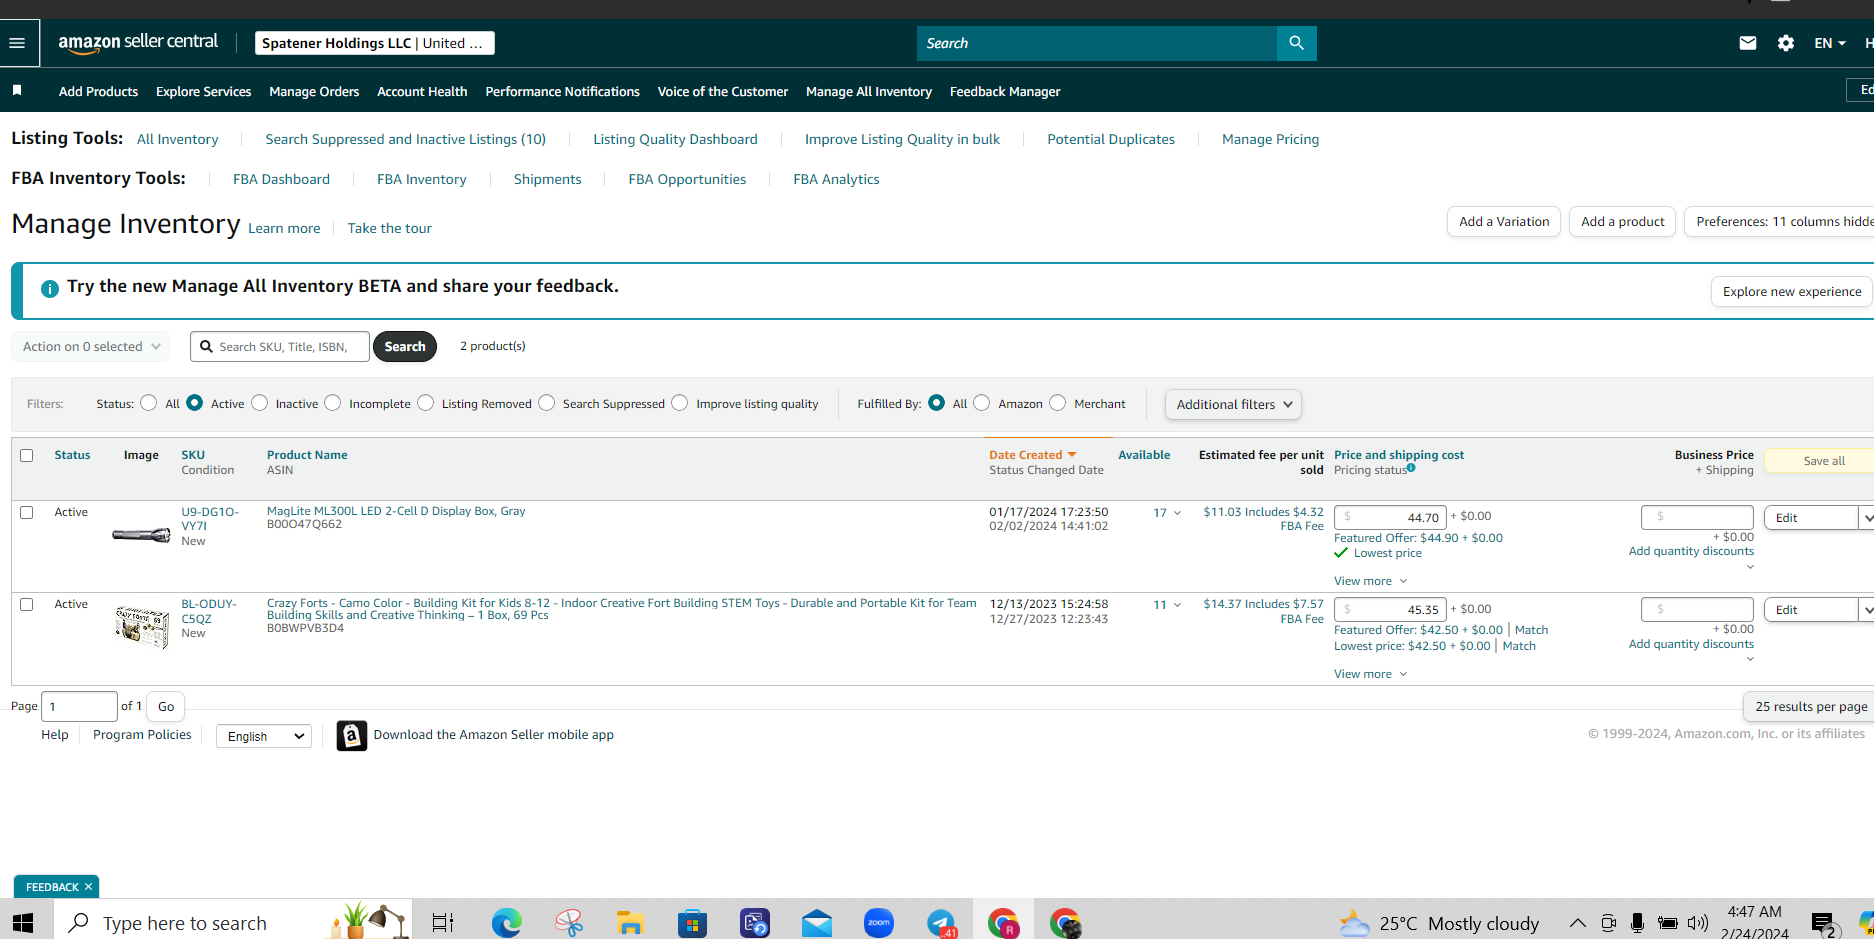Open the Listing Quality Dashboard link
Viewport: 1874px width, 939px height.
[675, 139]
